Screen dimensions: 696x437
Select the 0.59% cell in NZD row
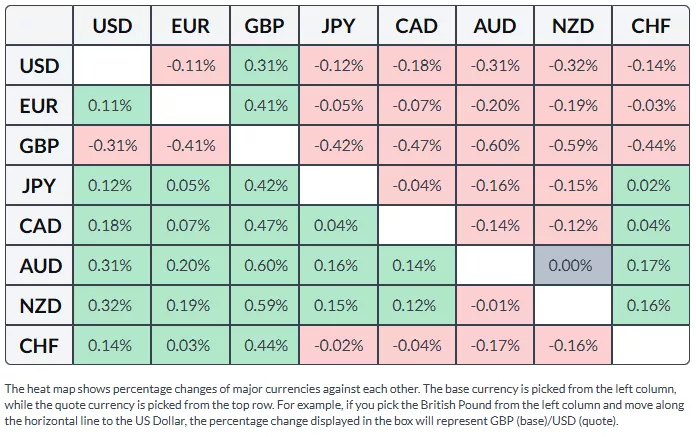coord(265,306)
